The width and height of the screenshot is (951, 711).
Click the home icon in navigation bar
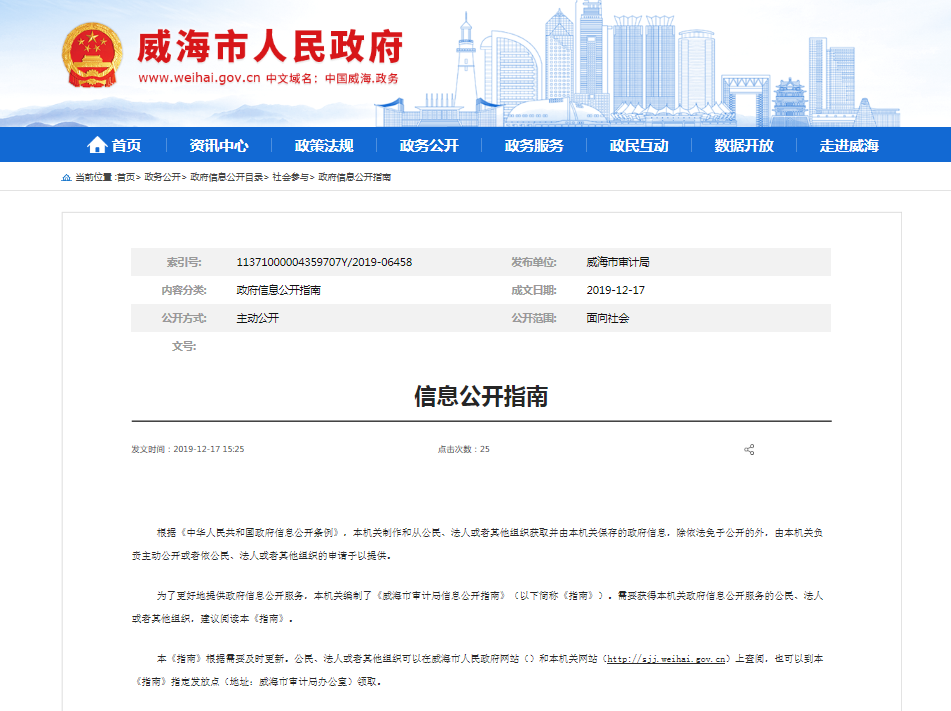tap(97, 145)
